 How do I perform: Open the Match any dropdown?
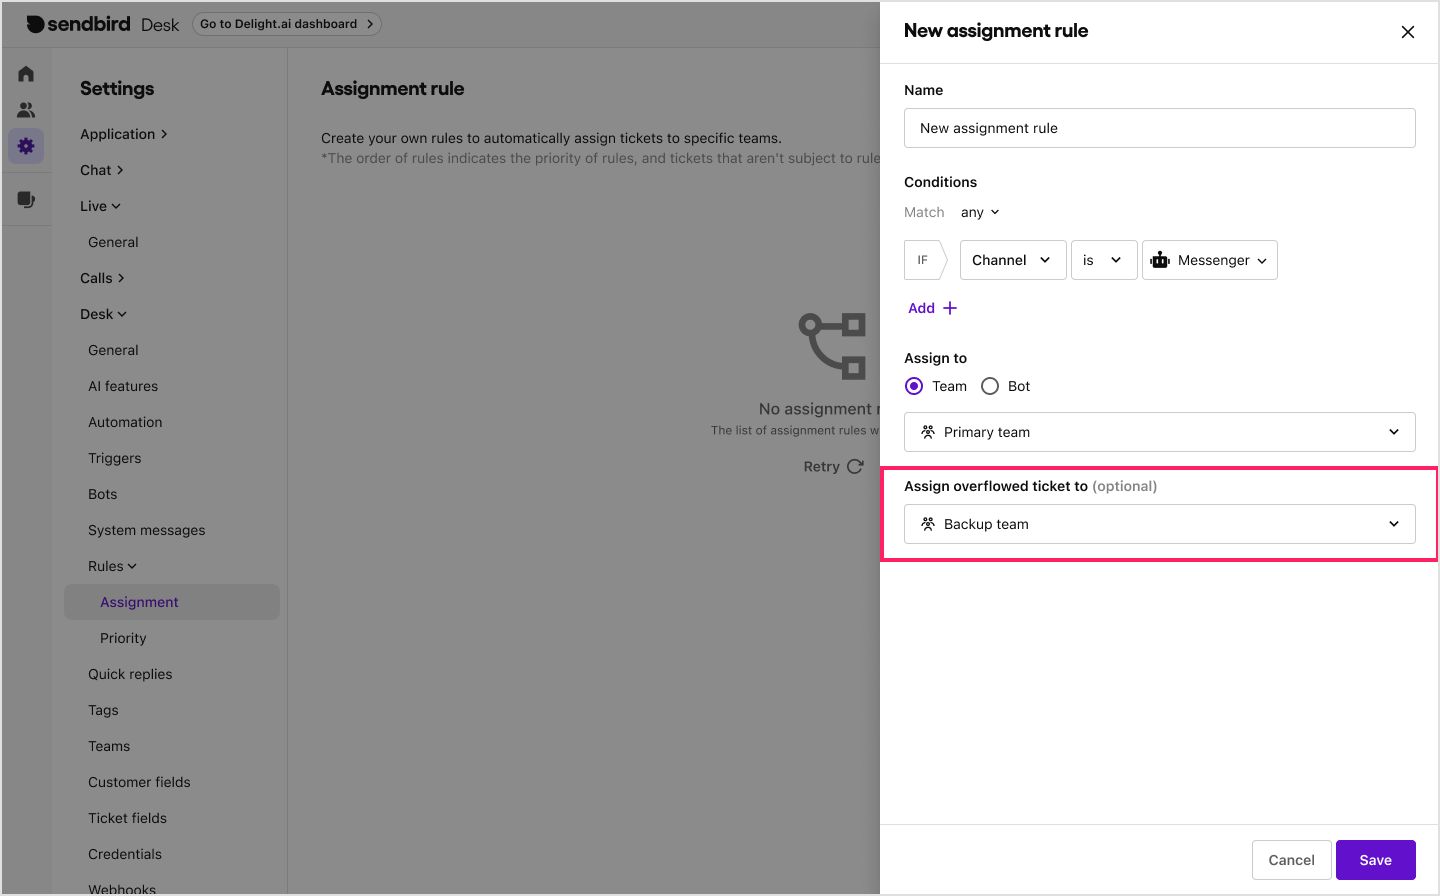coord(979,212)
